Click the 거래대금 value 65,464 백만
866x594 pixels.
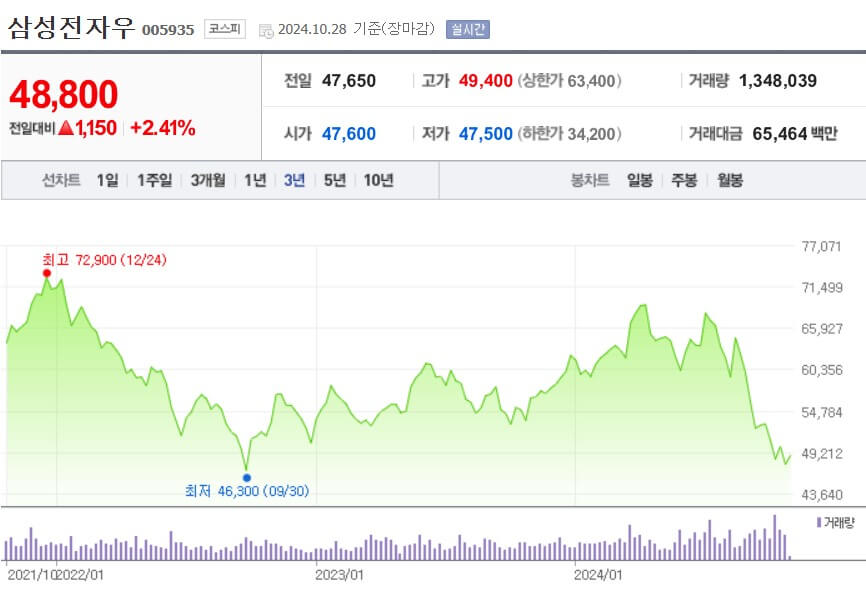(795, 134)
